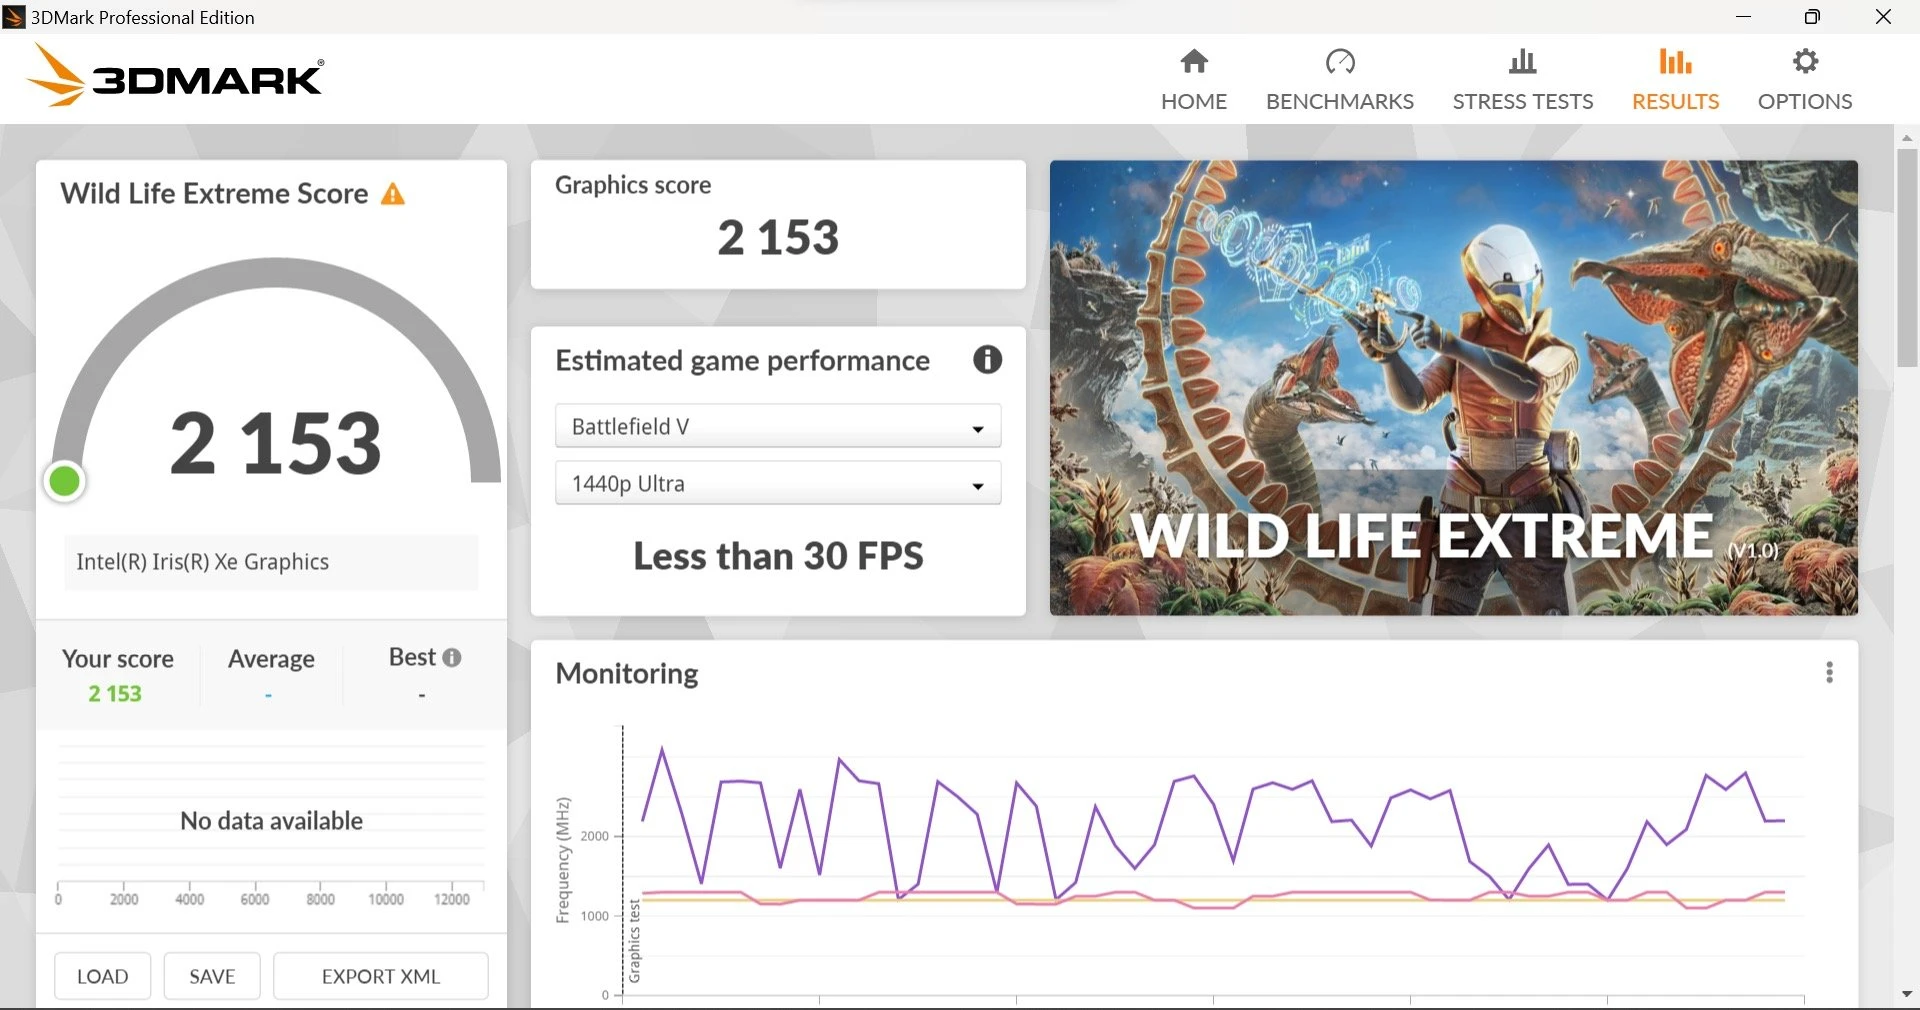Switch to the RESULTS tab label

point(1676,102)
